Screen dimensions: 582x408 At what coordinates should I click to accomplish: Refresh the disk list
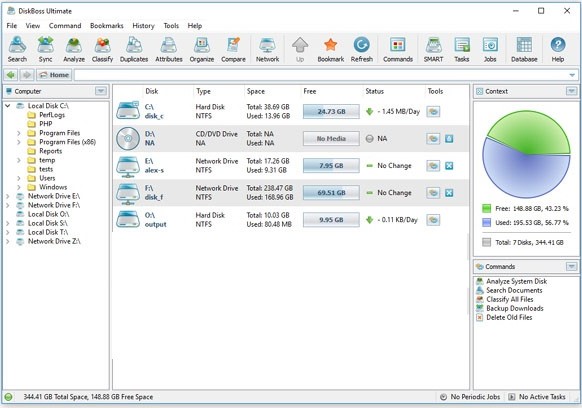coord(362,49)
